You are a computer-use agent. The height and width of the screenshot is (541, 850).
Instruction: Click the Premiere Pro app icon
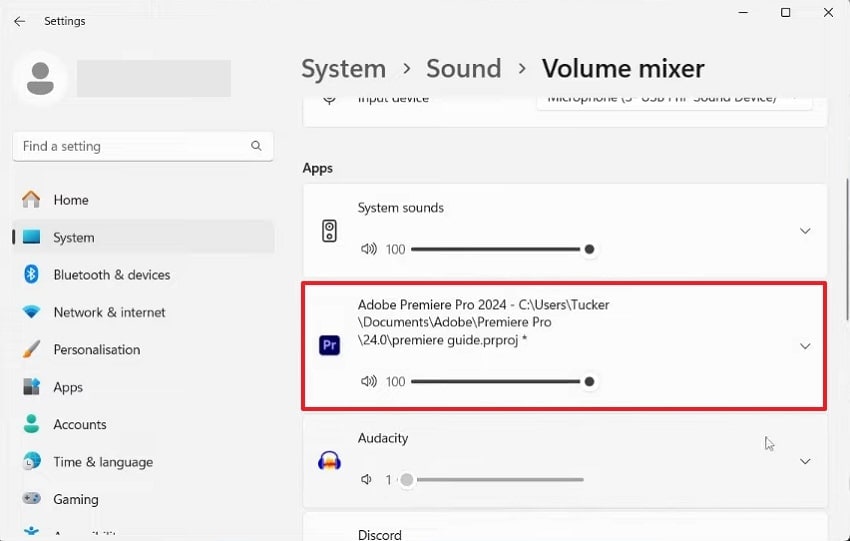click(330, 346)
